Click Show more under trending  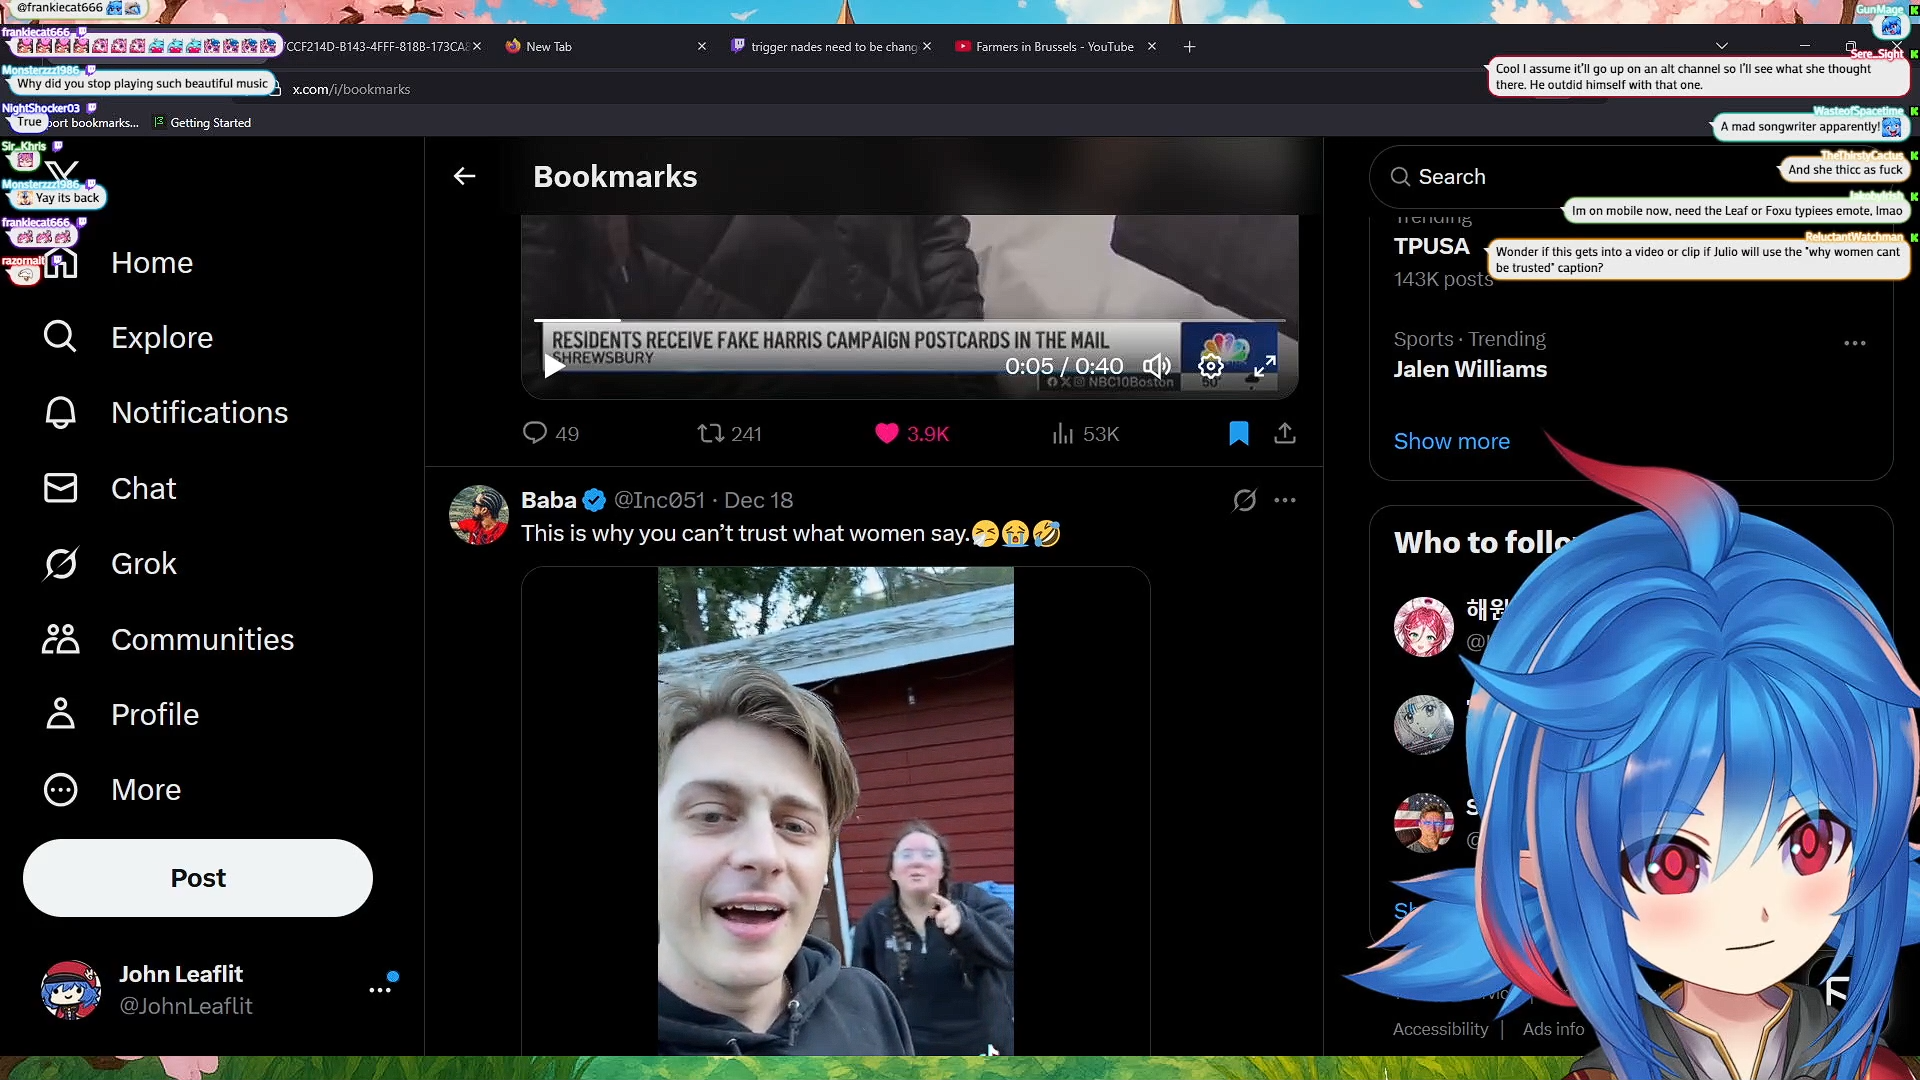1451,441
